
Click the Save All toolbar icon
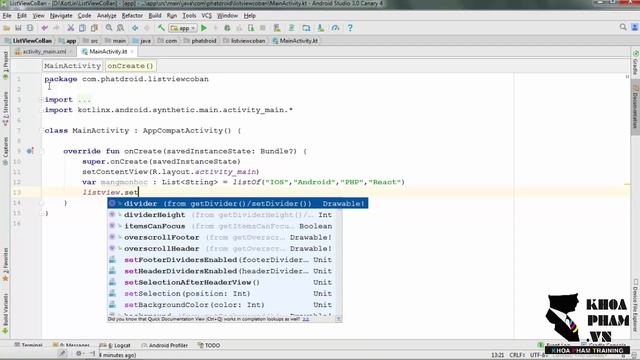[x=18, y=28]
